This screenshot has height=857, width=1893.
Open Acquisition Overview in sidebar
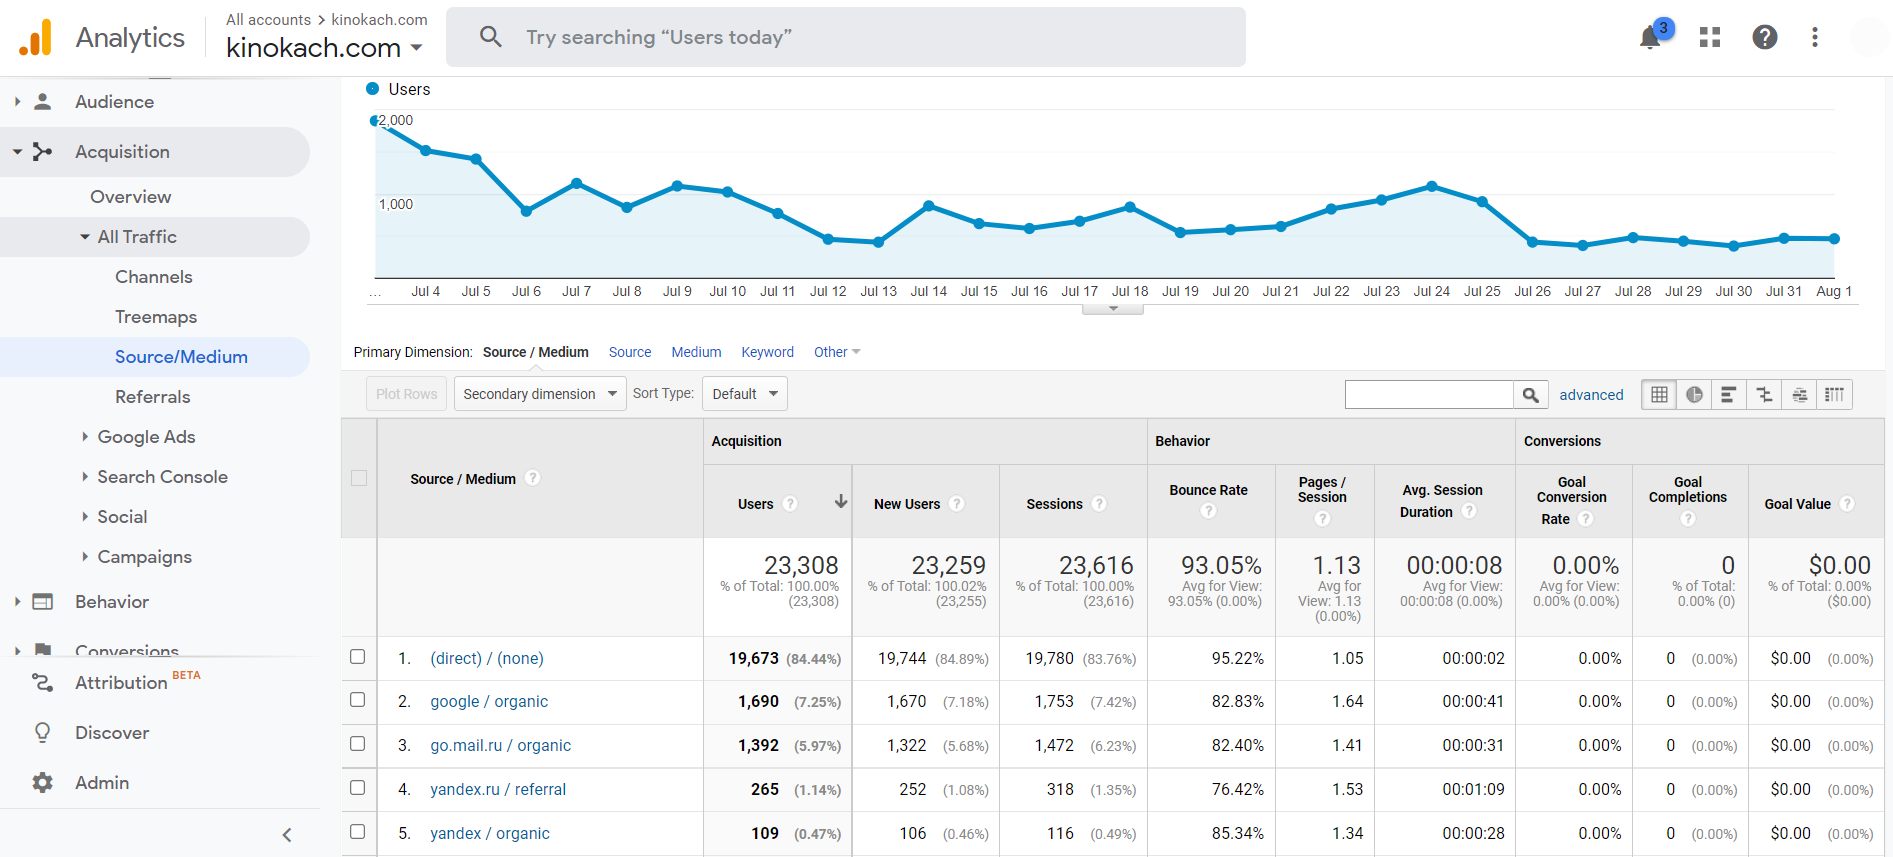[x=131, y=197]
